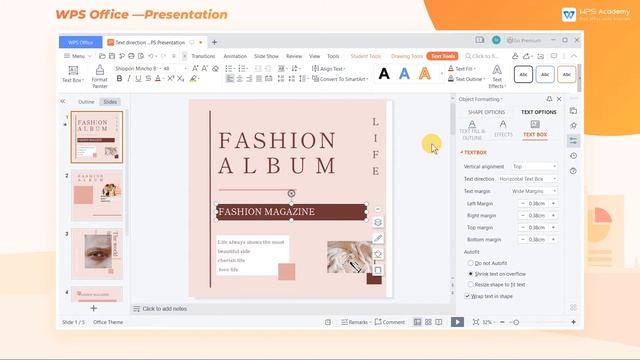Switch to the Outline pane tab
The height and width of the screenshot is (360, 640).
(86, 102)
